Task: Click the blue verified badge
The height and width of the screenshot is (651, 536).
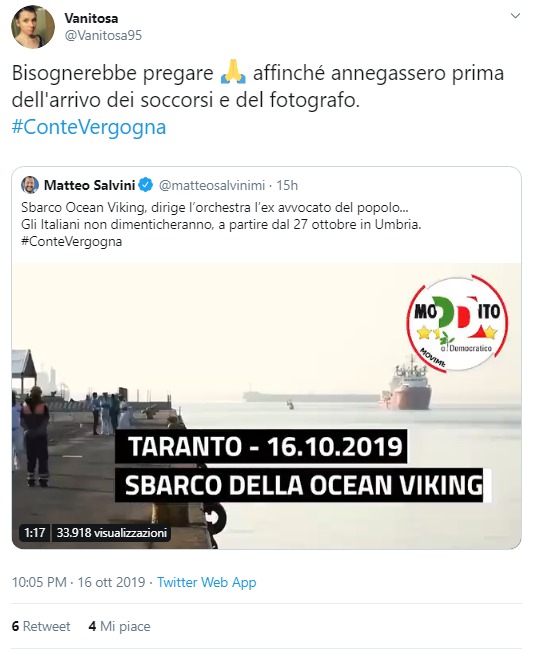Action: (145, 185)
